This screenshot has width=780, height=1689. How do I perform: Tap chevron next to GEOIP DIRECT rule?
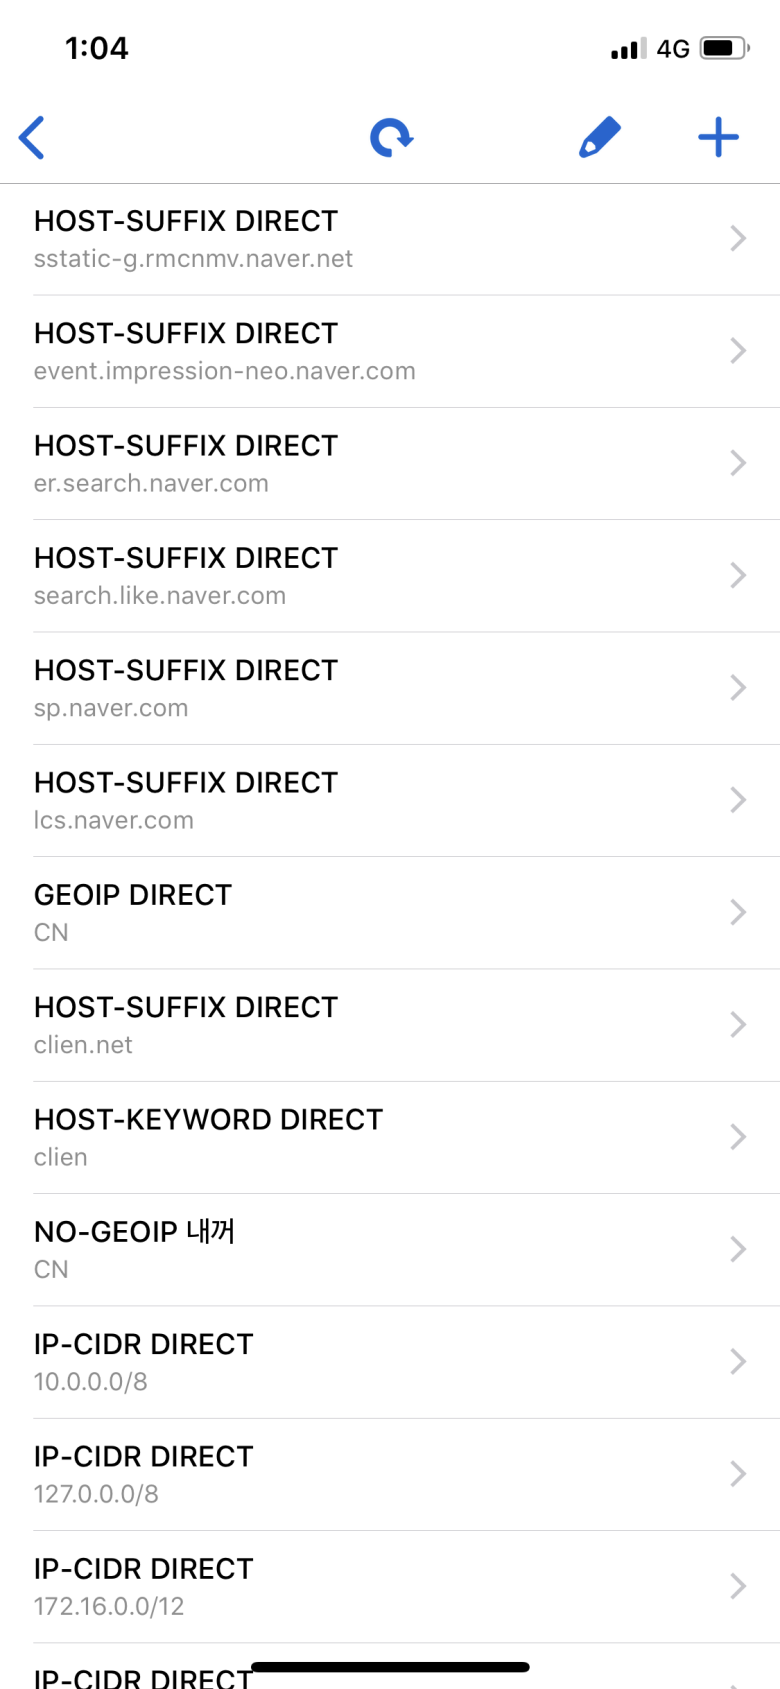point(738,912)
